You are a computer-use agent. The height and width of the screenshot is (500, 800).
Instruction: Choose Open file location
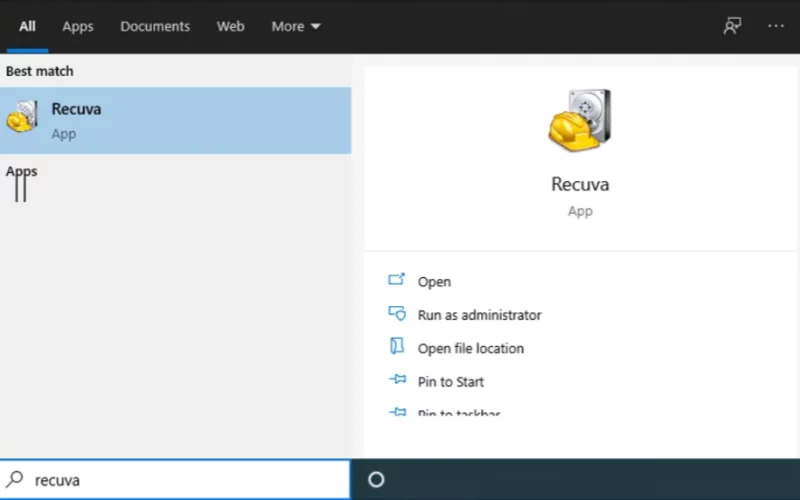point(470,348)
